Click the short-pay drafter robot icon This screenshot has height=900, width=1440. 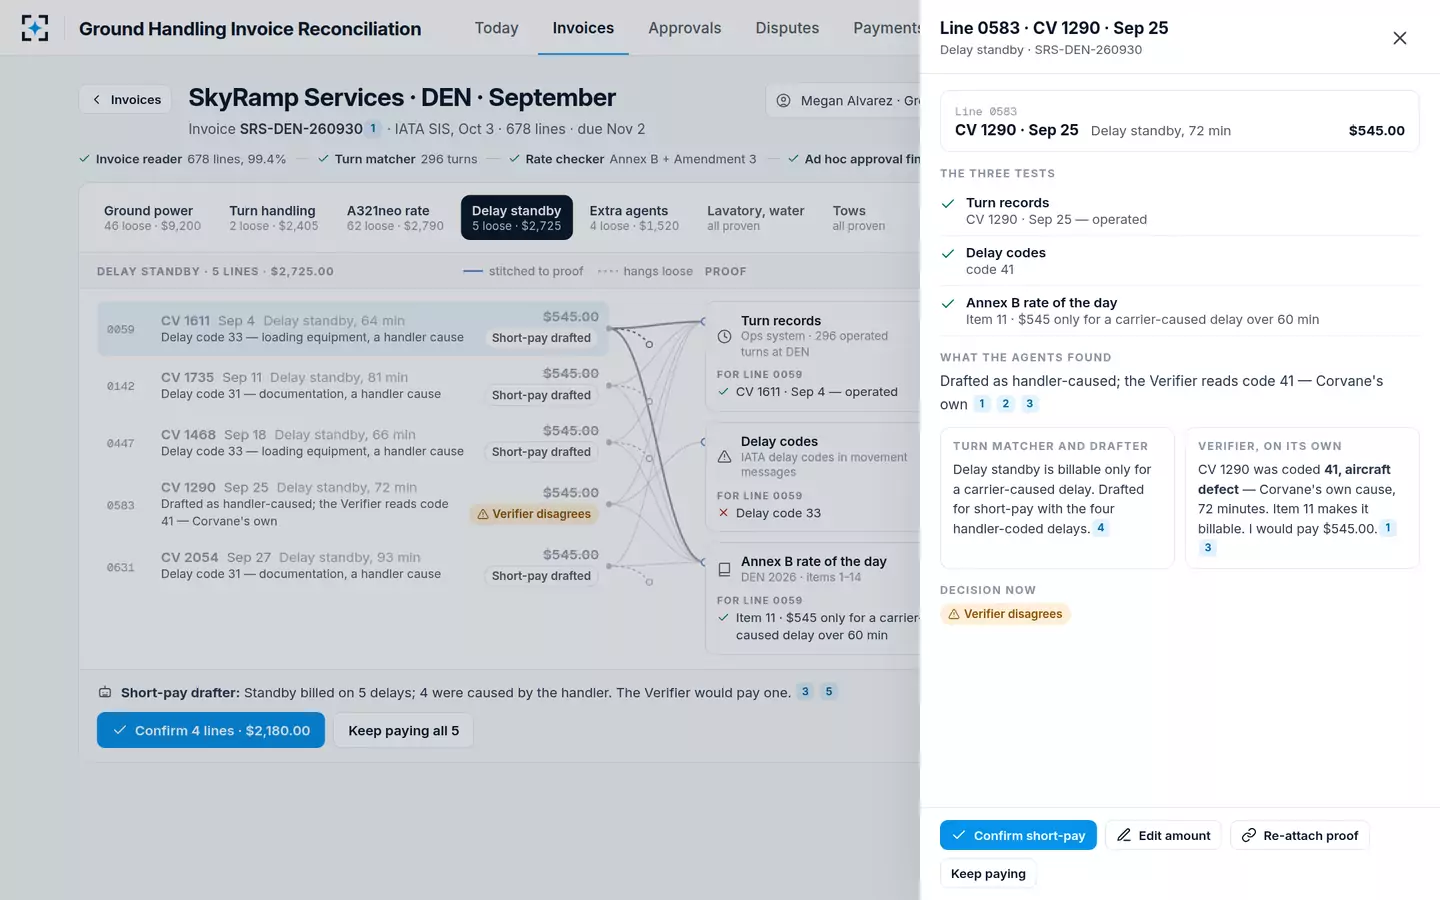coord(105,692)
